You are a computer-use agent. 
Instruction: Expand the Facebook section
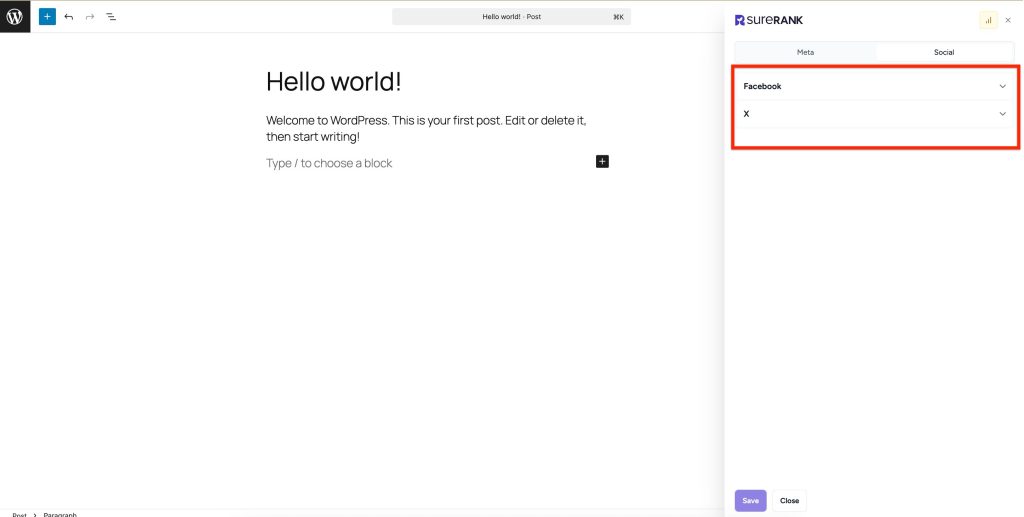pos(875,86)
